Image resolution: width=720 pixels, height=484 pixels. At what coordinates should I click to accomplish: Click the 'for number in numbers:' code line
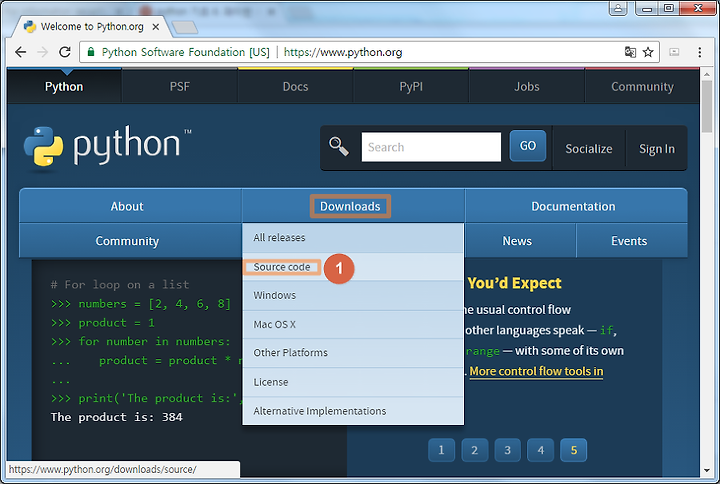click(141, 341)
